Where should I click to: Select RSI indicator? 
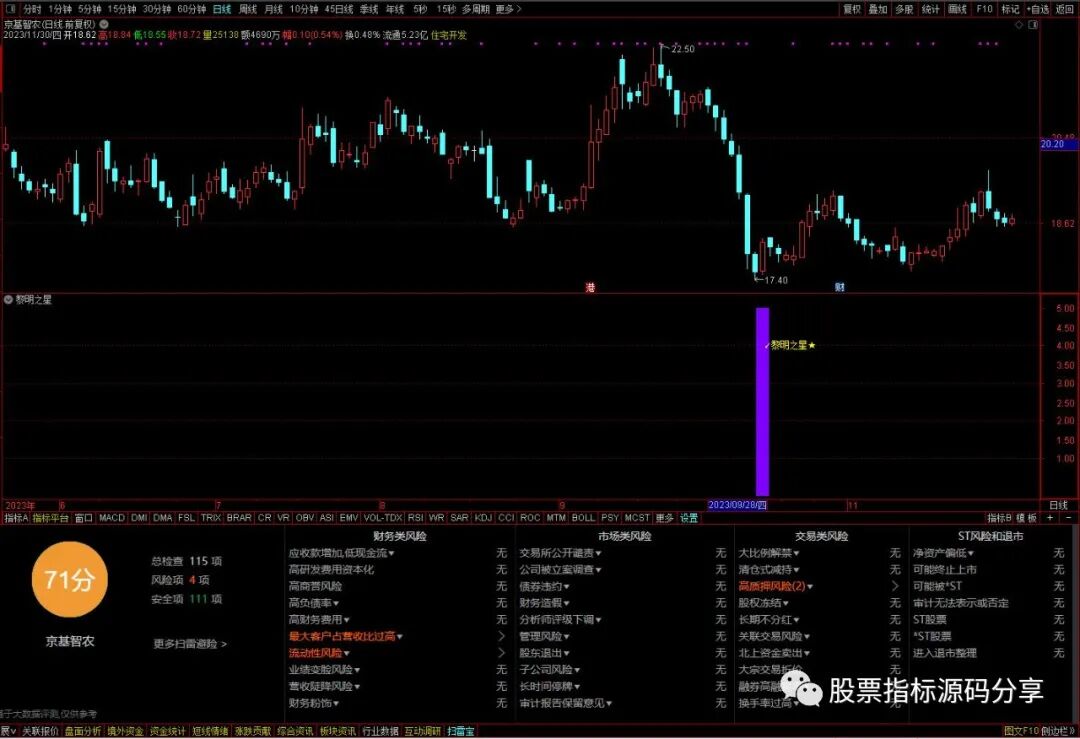tap(415, 518)
